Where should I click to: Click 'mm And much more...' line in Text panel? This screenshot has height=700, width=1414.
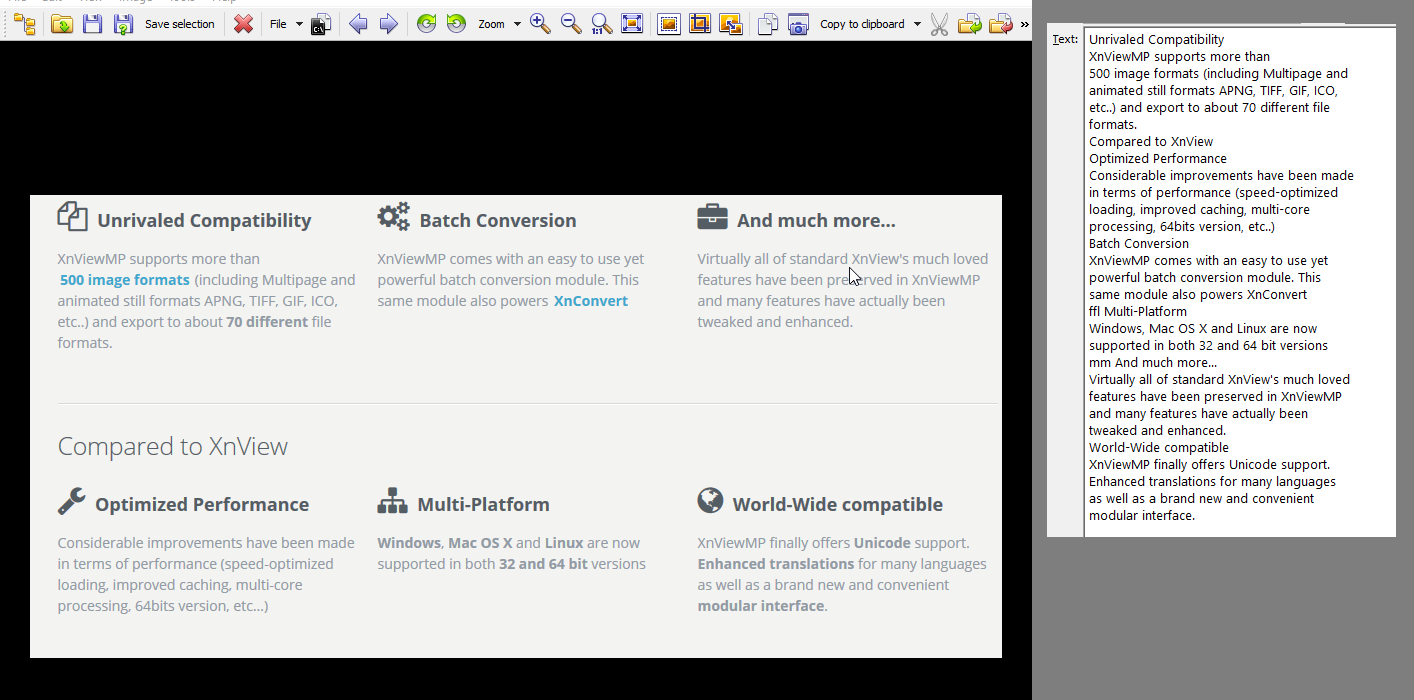point(1153,363)
